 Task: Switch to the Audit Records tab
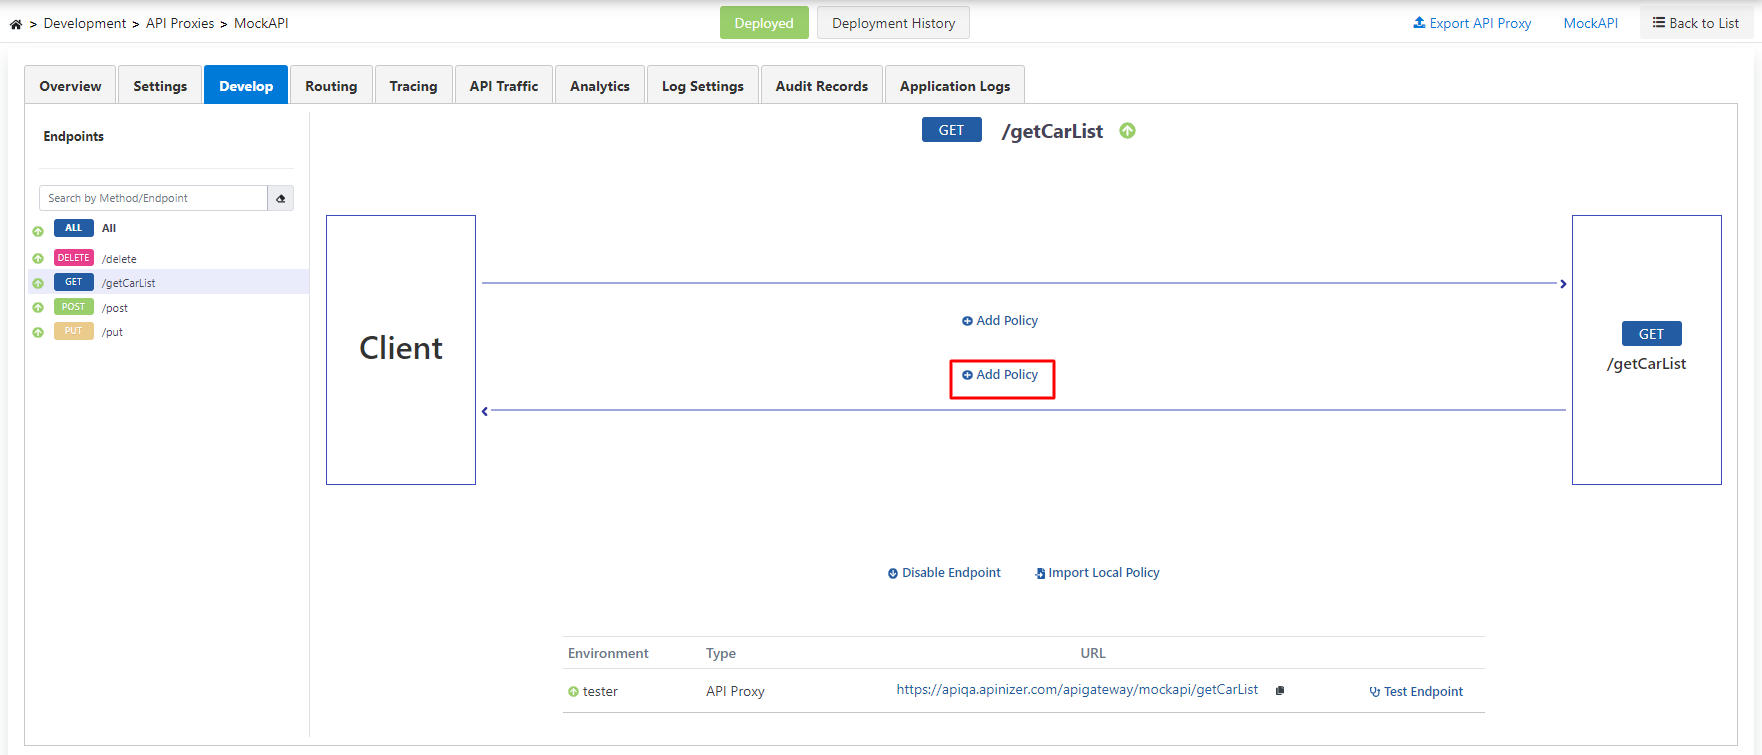coord(821,86)
